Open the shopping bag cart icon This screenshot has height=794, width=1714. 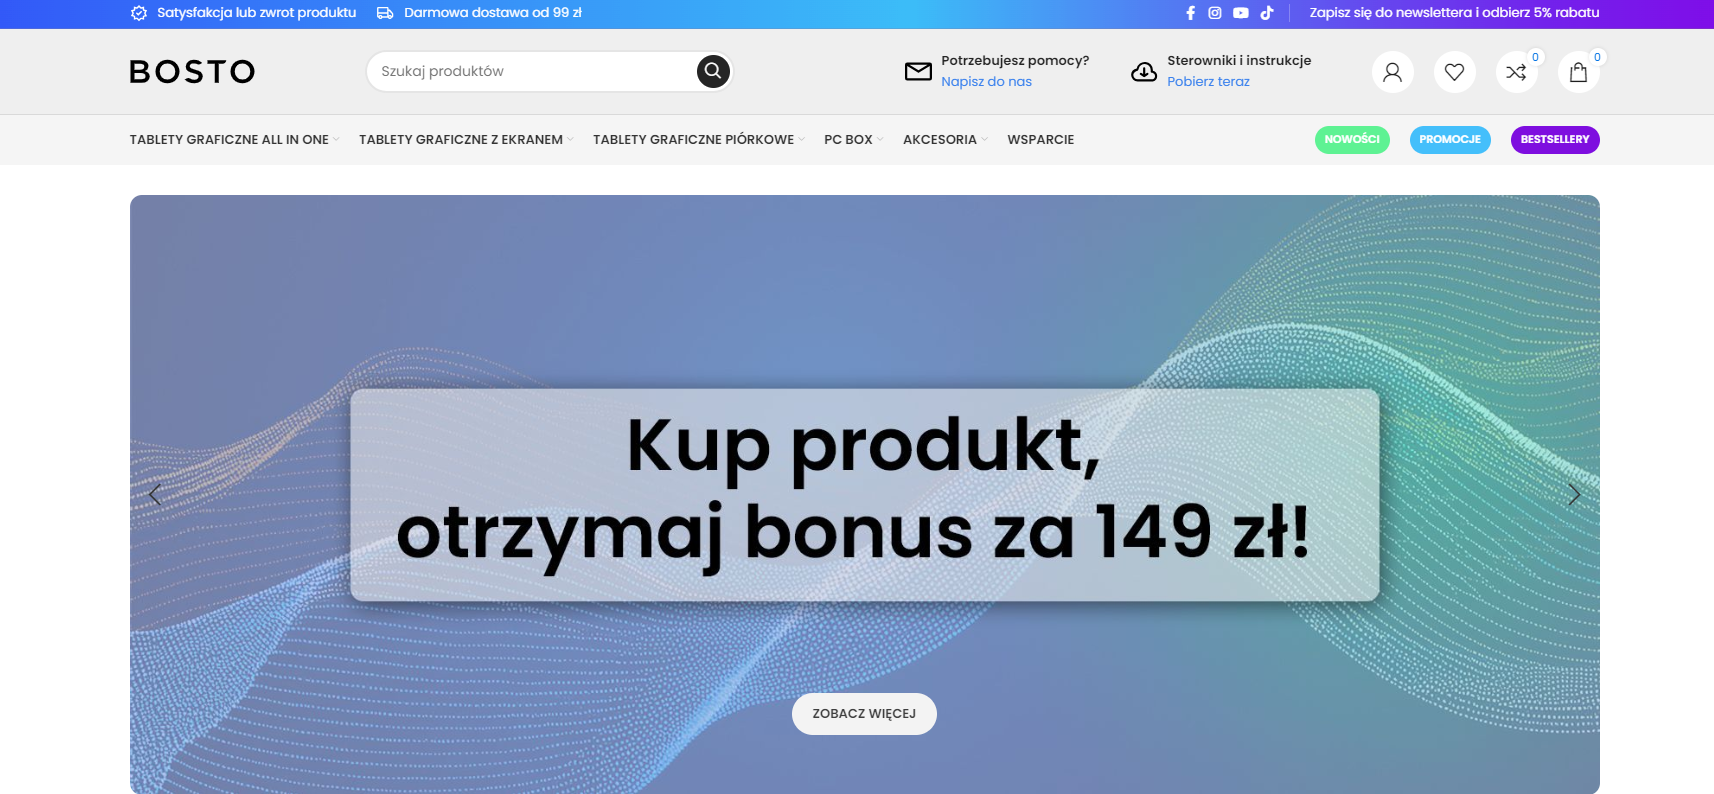point(1578,72)
